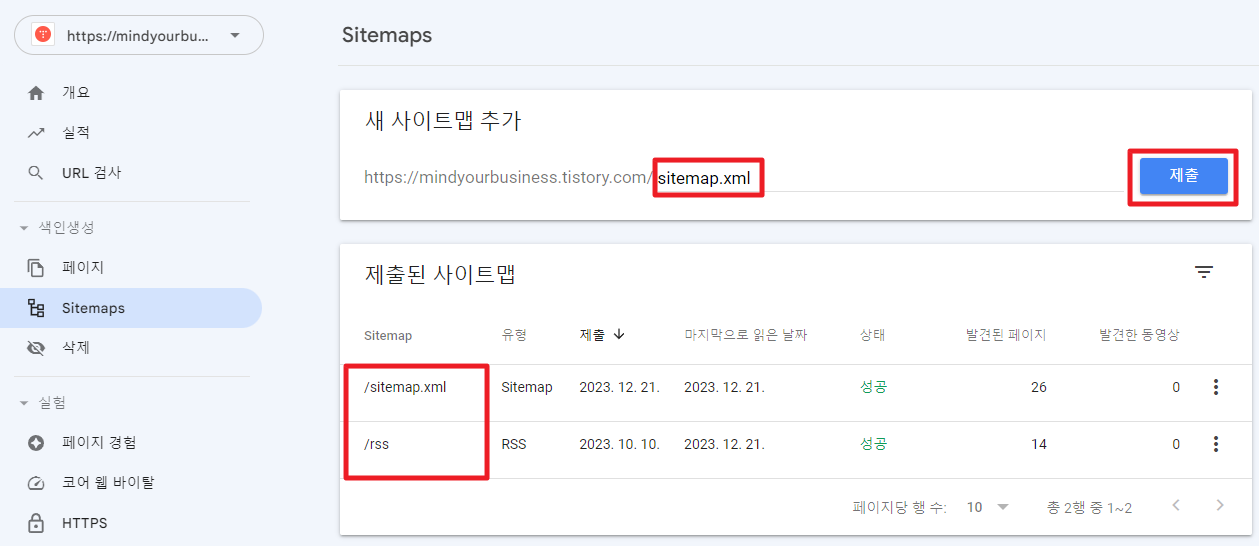The height and width of the screenshot is (546, 1259).
Task: Click the sitemap URL input field
Action: (x=888, y=178)
